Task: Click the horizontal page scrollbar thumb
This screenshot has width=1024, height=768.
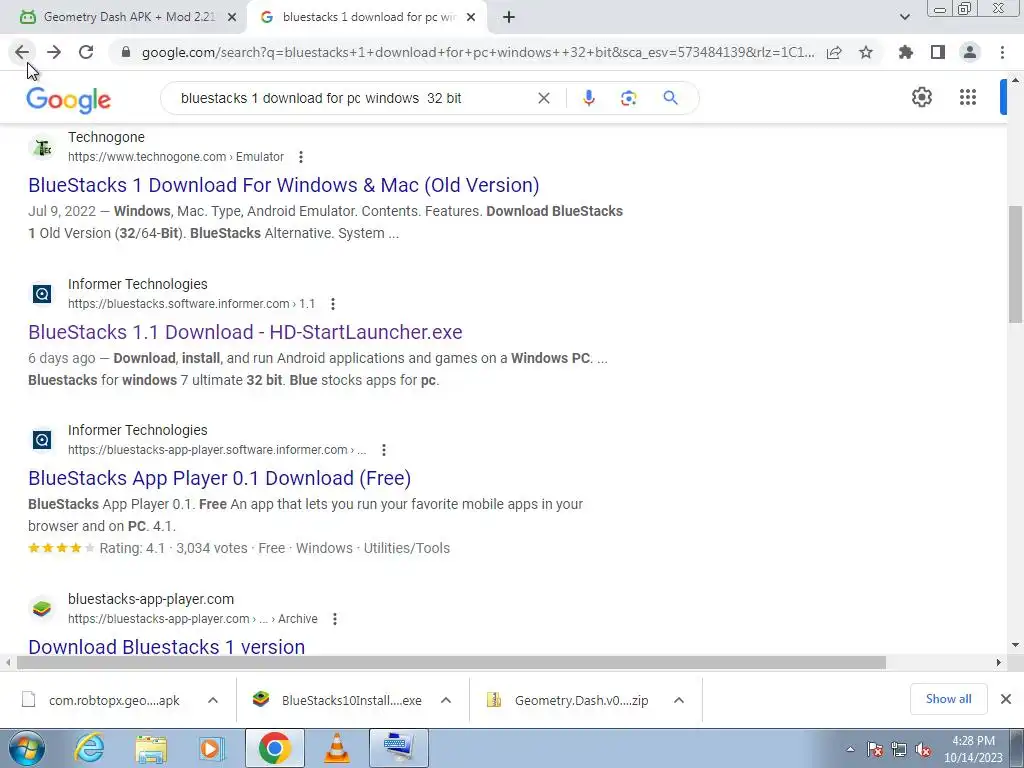Action: [x=451, y=662]
